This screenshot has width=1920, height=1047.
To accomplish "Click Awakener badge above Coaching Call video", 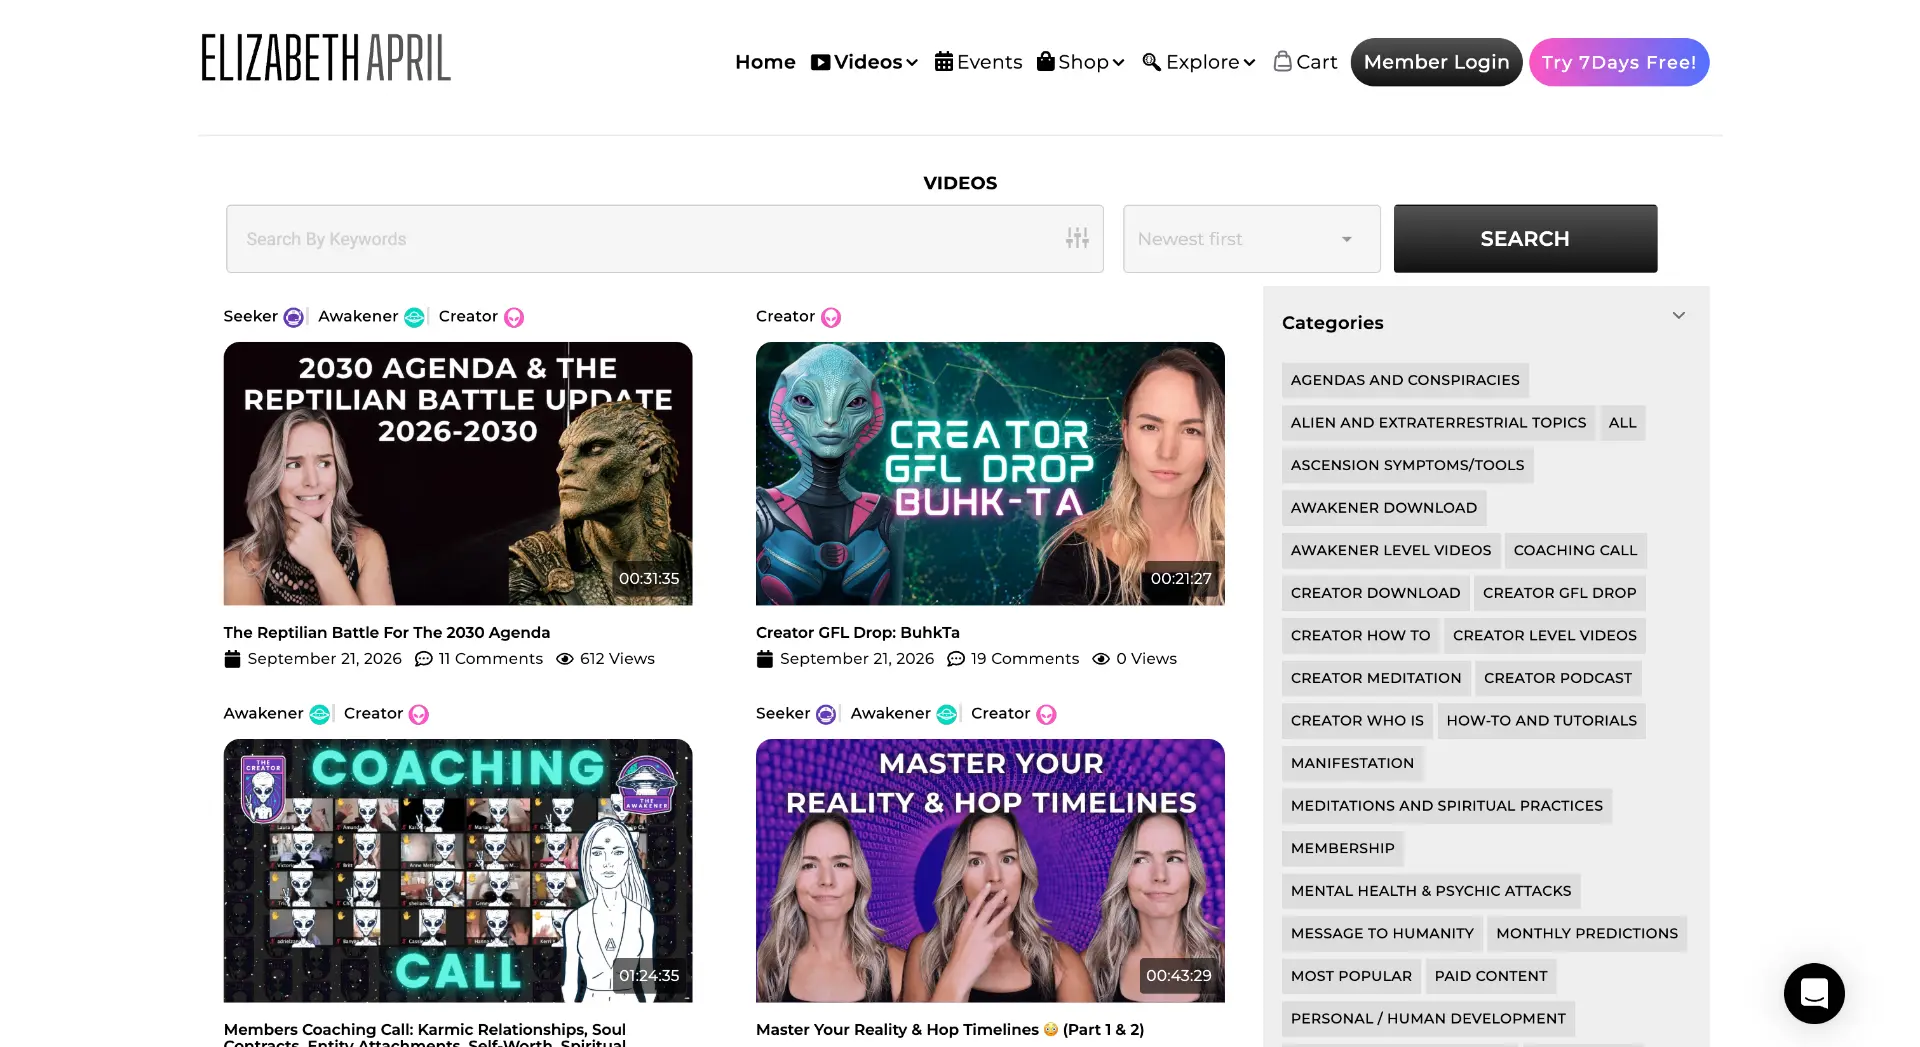I will (277, 714).
